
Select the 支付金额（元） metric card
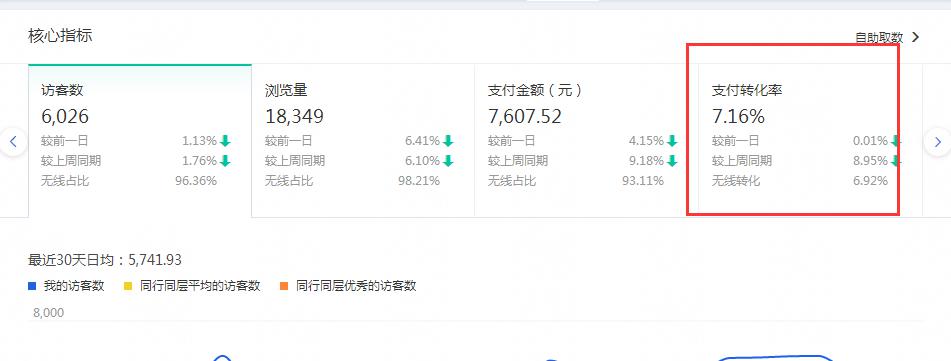pos(586,140)
